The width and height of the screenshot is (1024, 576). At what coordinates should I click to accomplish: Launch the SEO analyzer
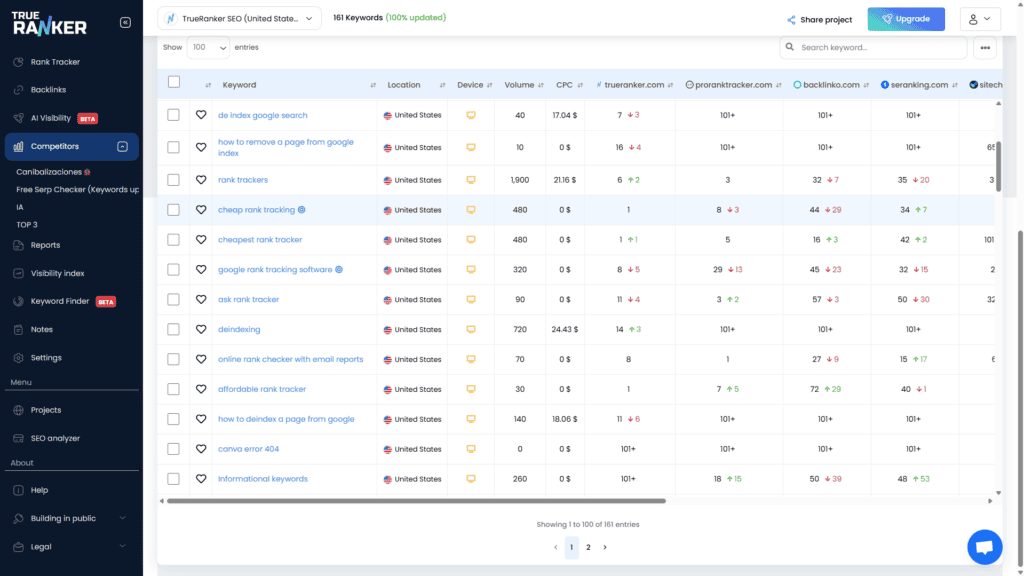pos(58,437)
